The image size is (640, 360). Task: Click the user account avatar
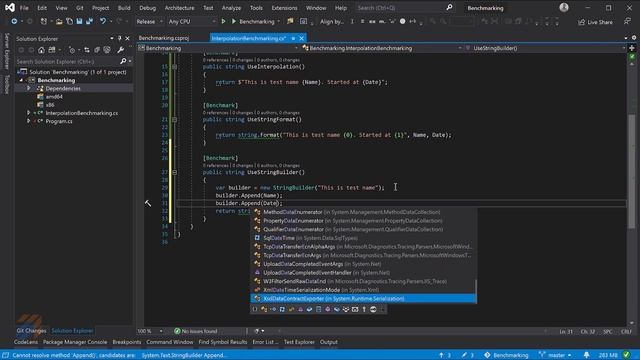tap(564, 7)
